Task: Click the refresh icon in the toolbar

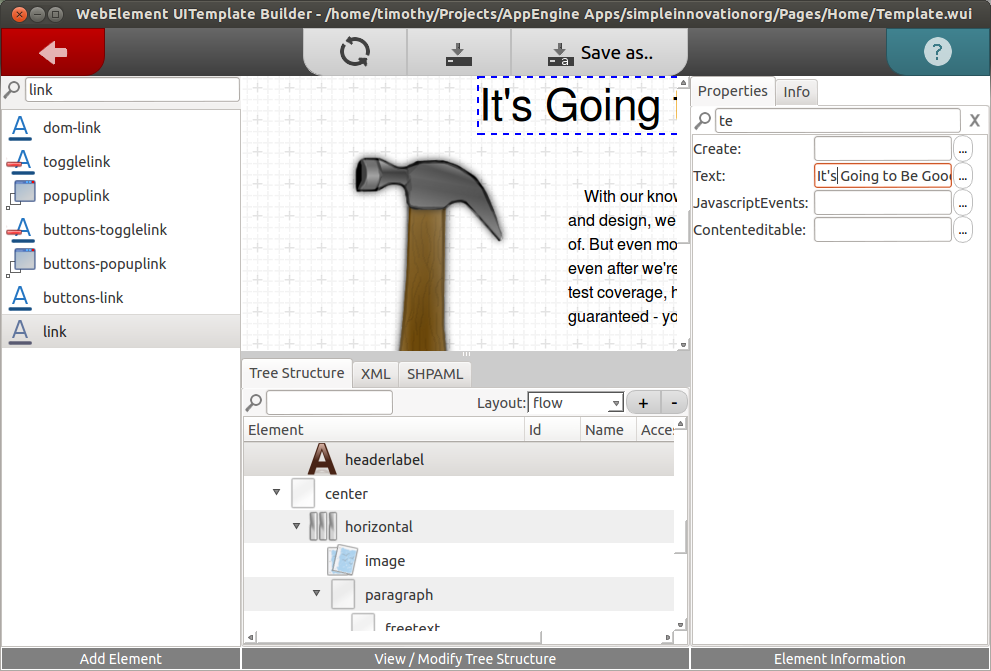Action: click(x=355, y=50)
